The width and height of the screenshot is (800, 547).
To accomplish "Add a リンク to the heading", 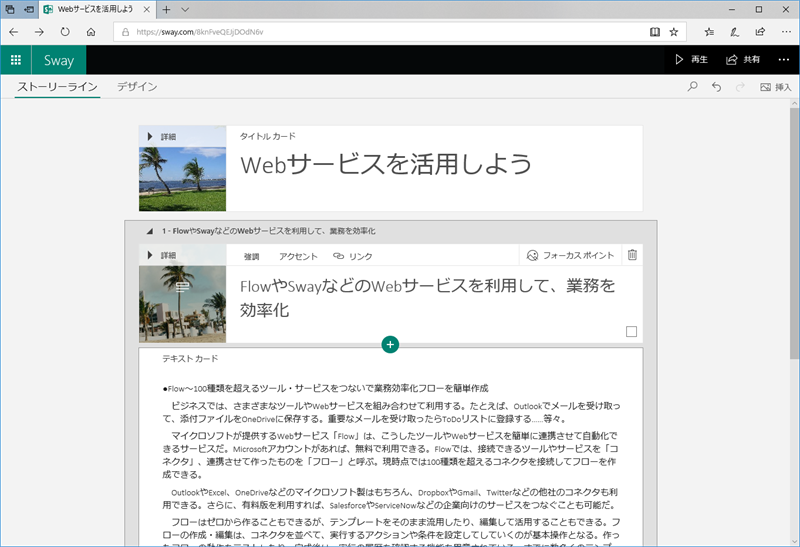I will (x=353, y=256).
